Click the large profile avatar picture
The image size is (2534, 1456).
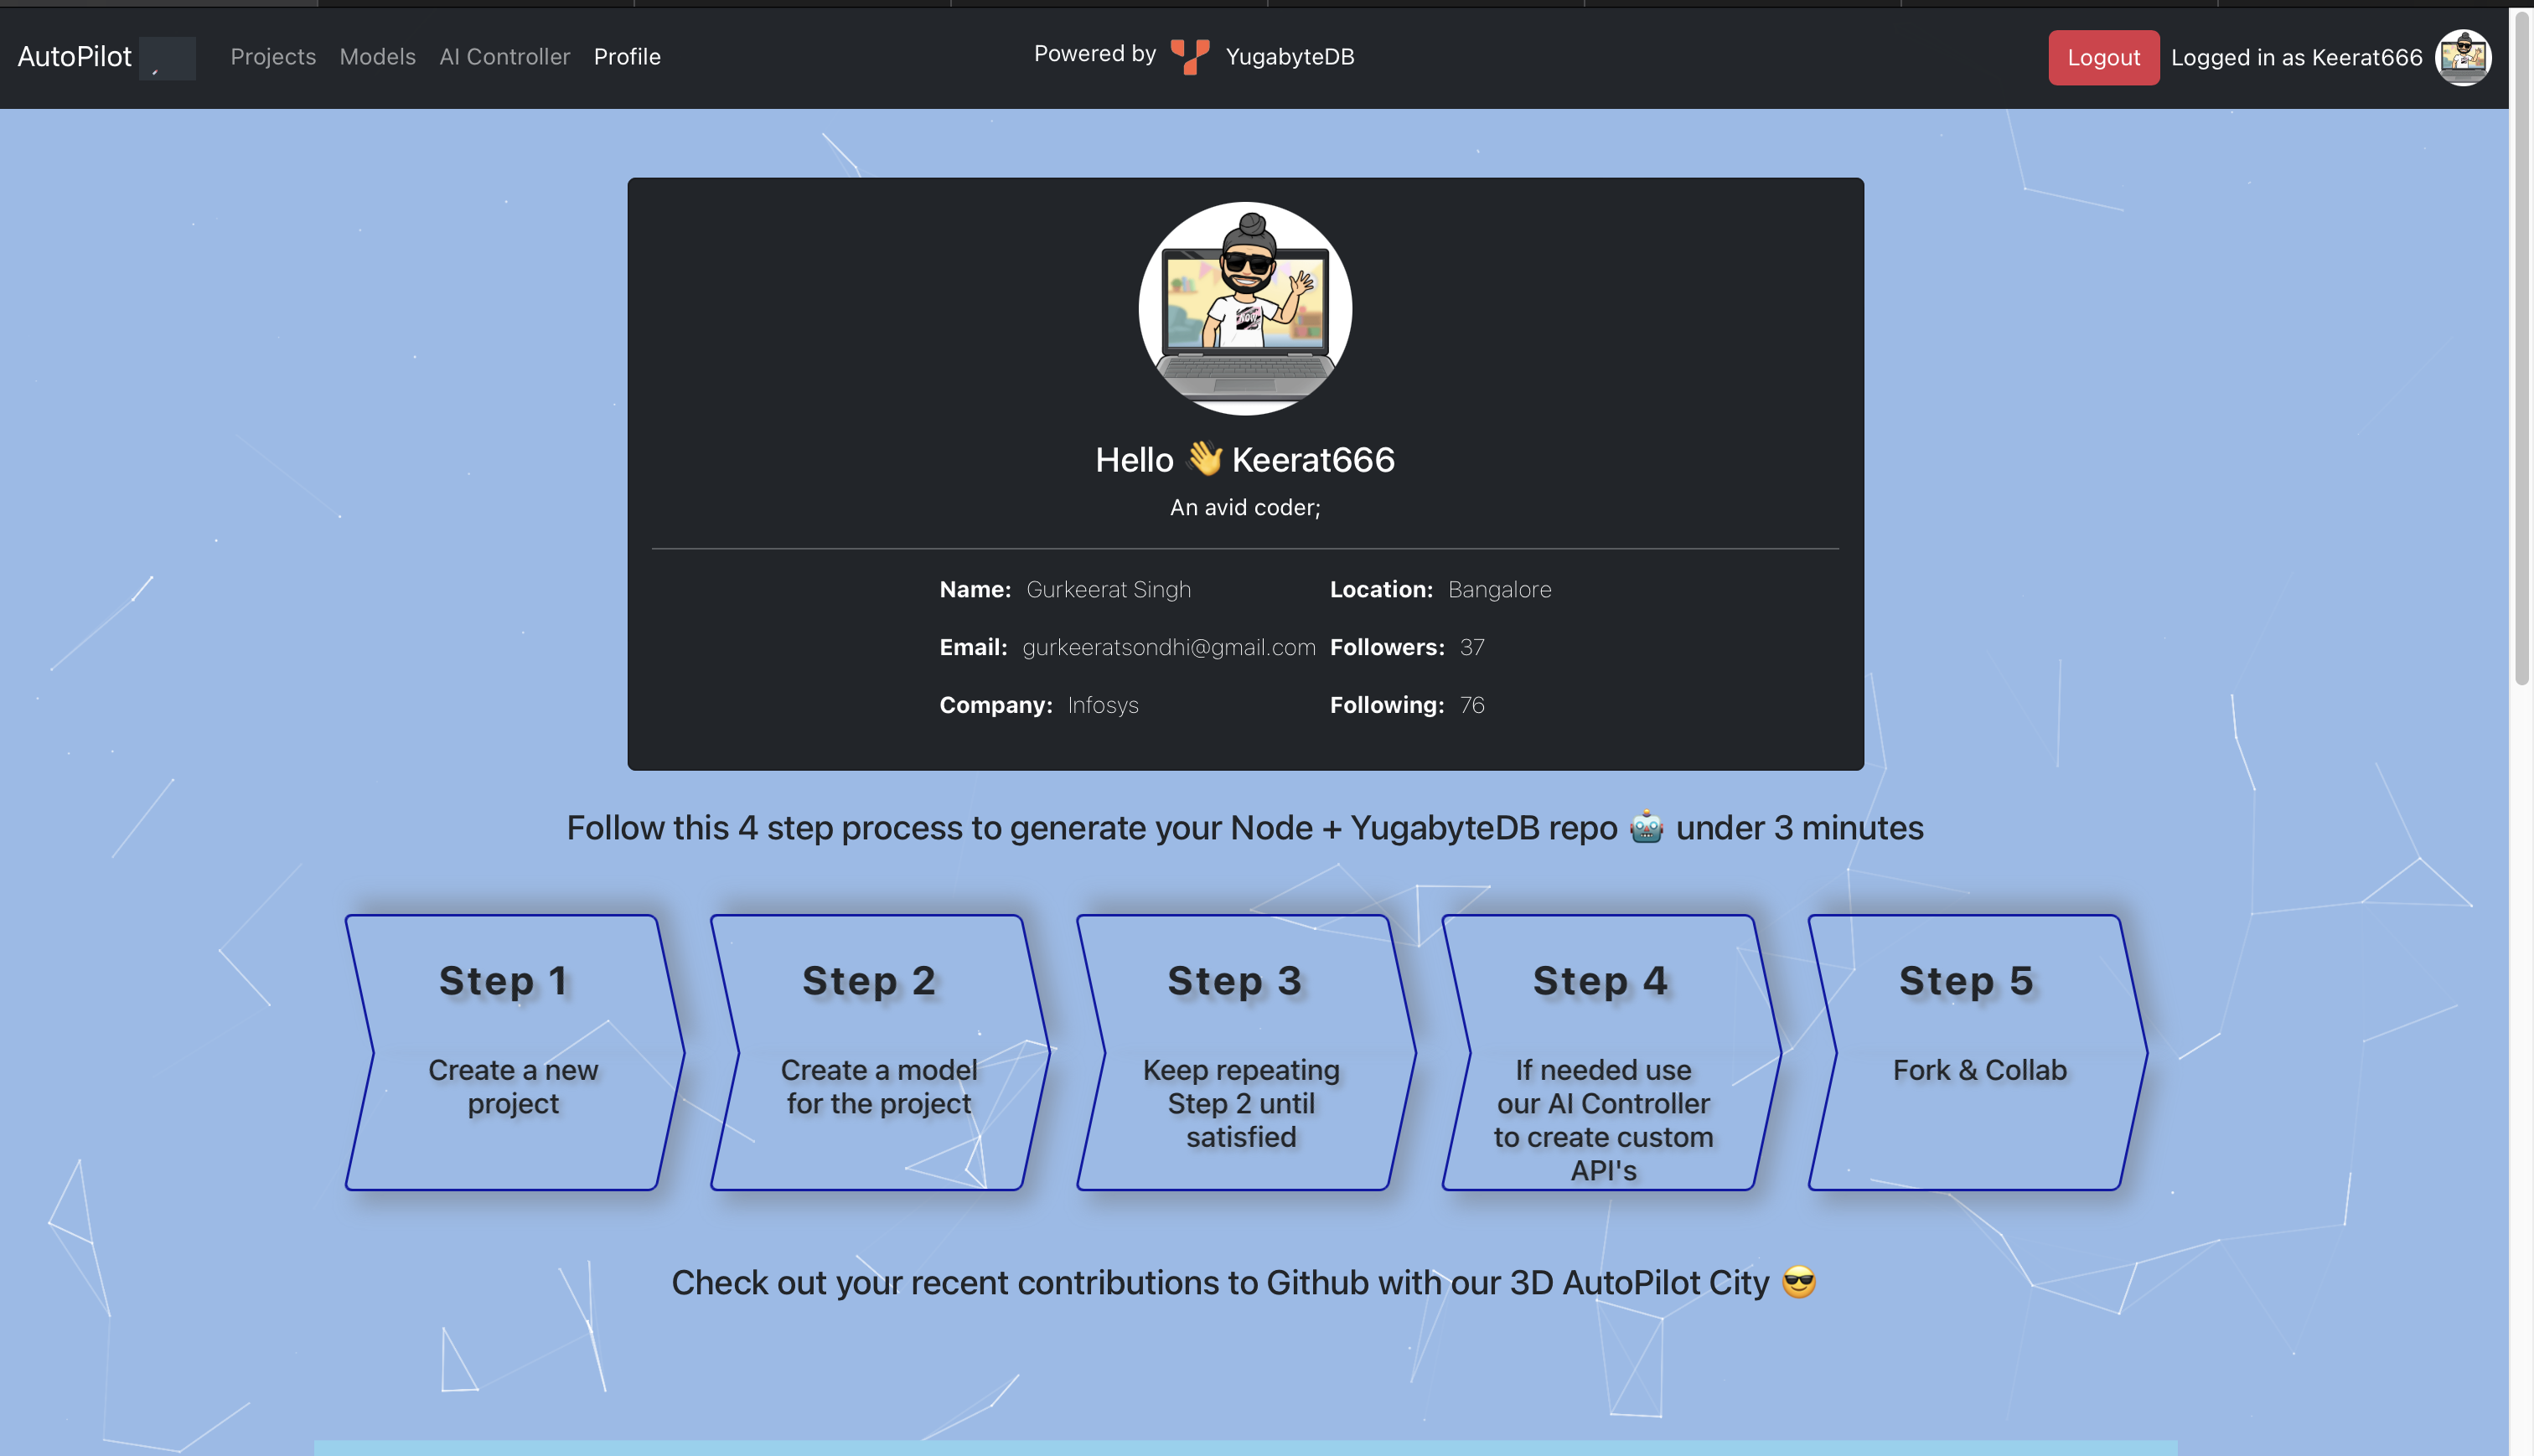click(x=1245, y=308)
